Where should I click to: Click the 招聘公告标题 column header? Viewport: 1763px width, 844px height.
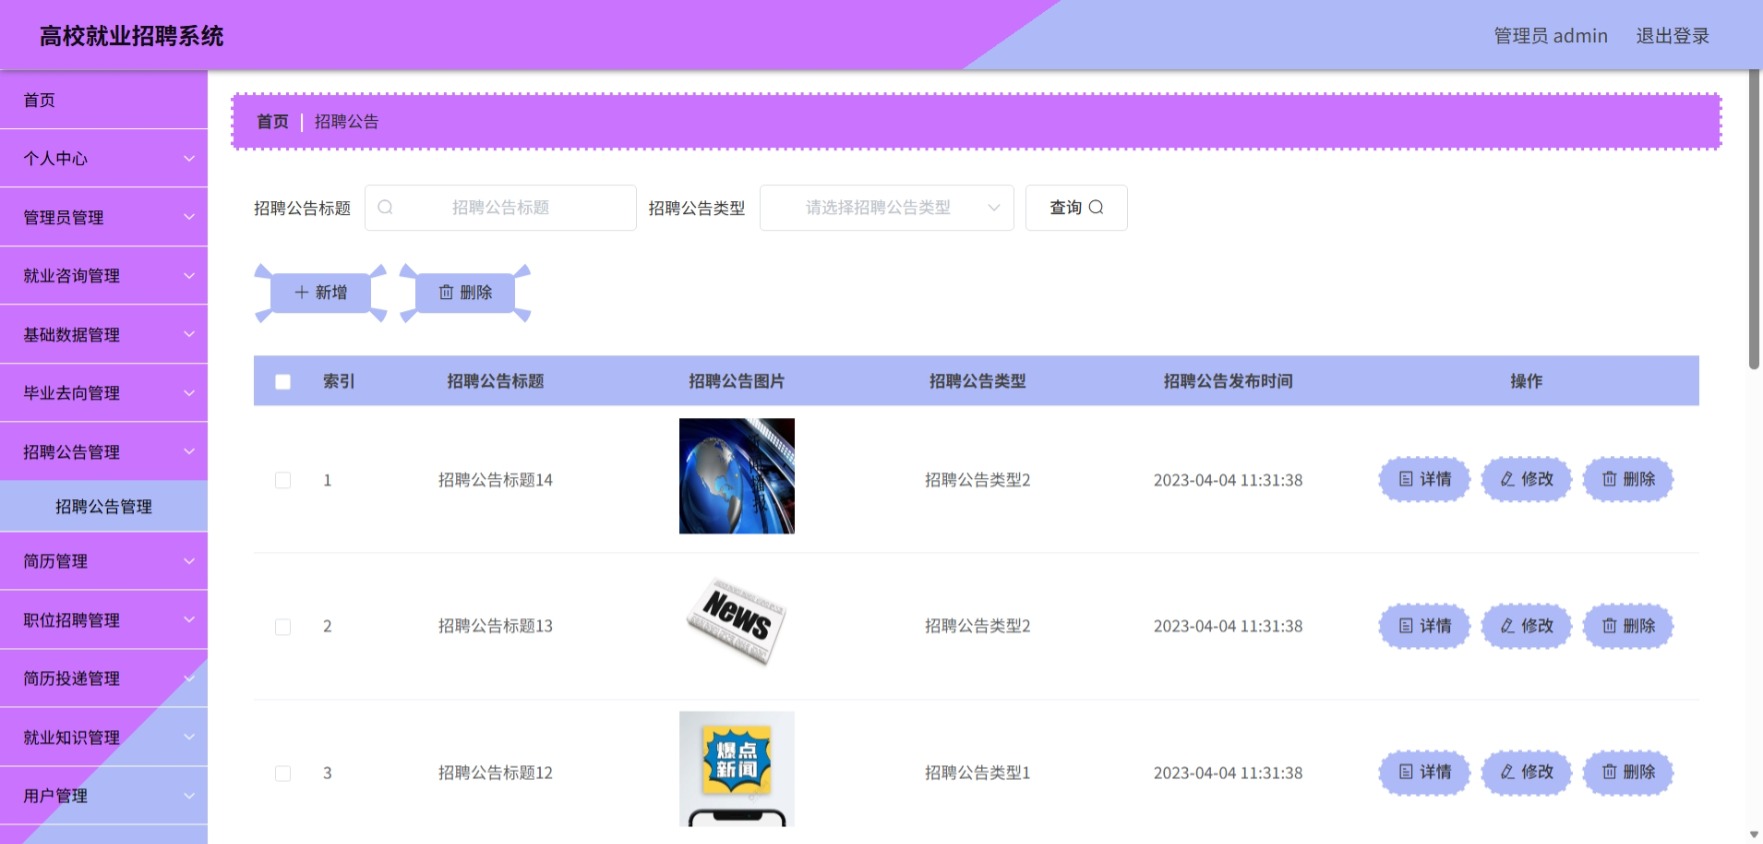pyautogui.click(x=495, y=381)
